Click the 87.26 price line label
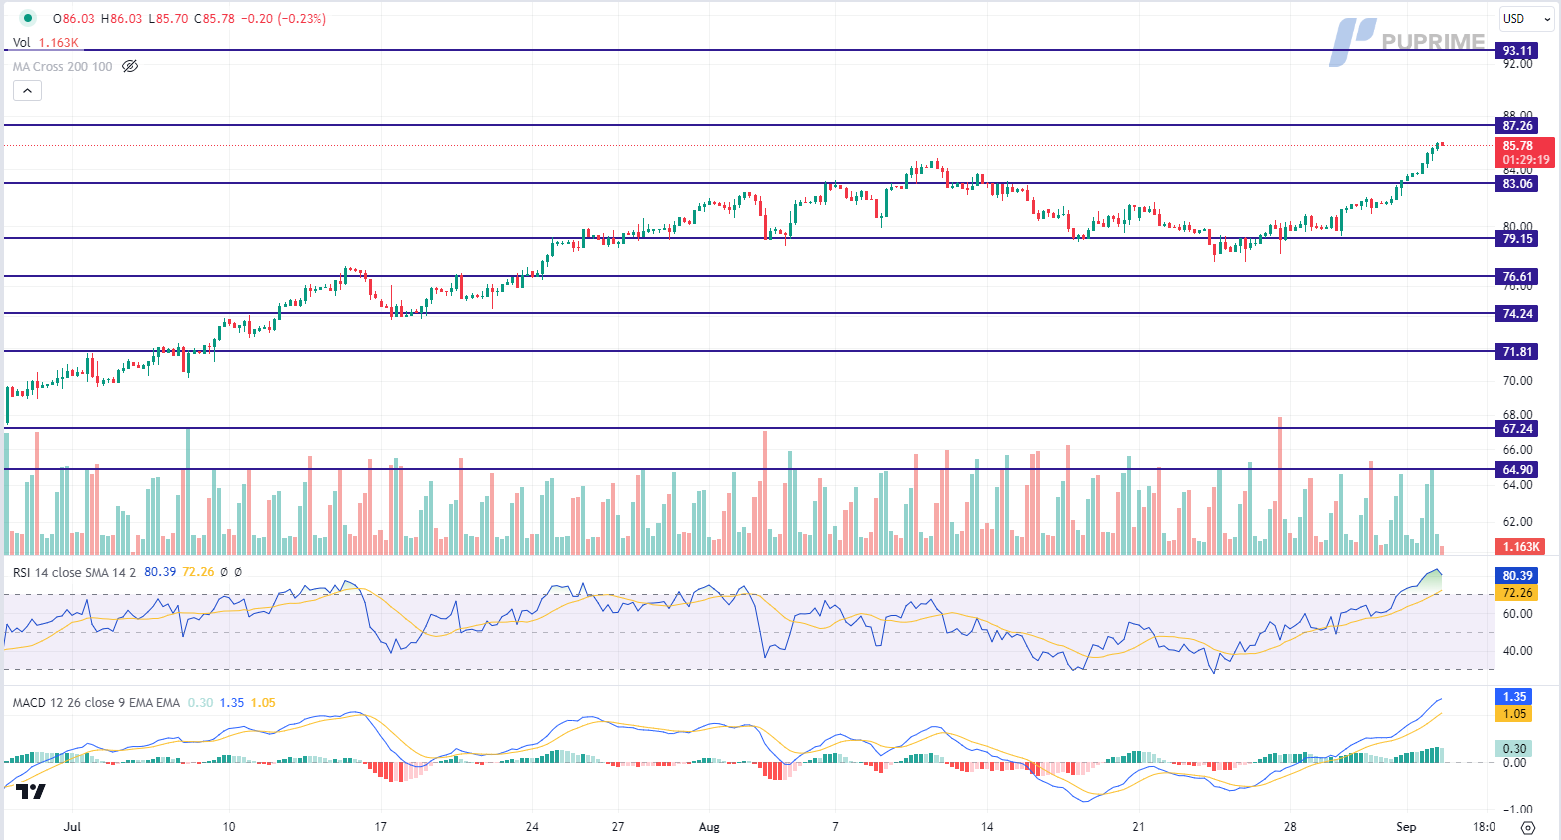The image size is (1561, 840). pyautogui.click(x=1517, y=126)
